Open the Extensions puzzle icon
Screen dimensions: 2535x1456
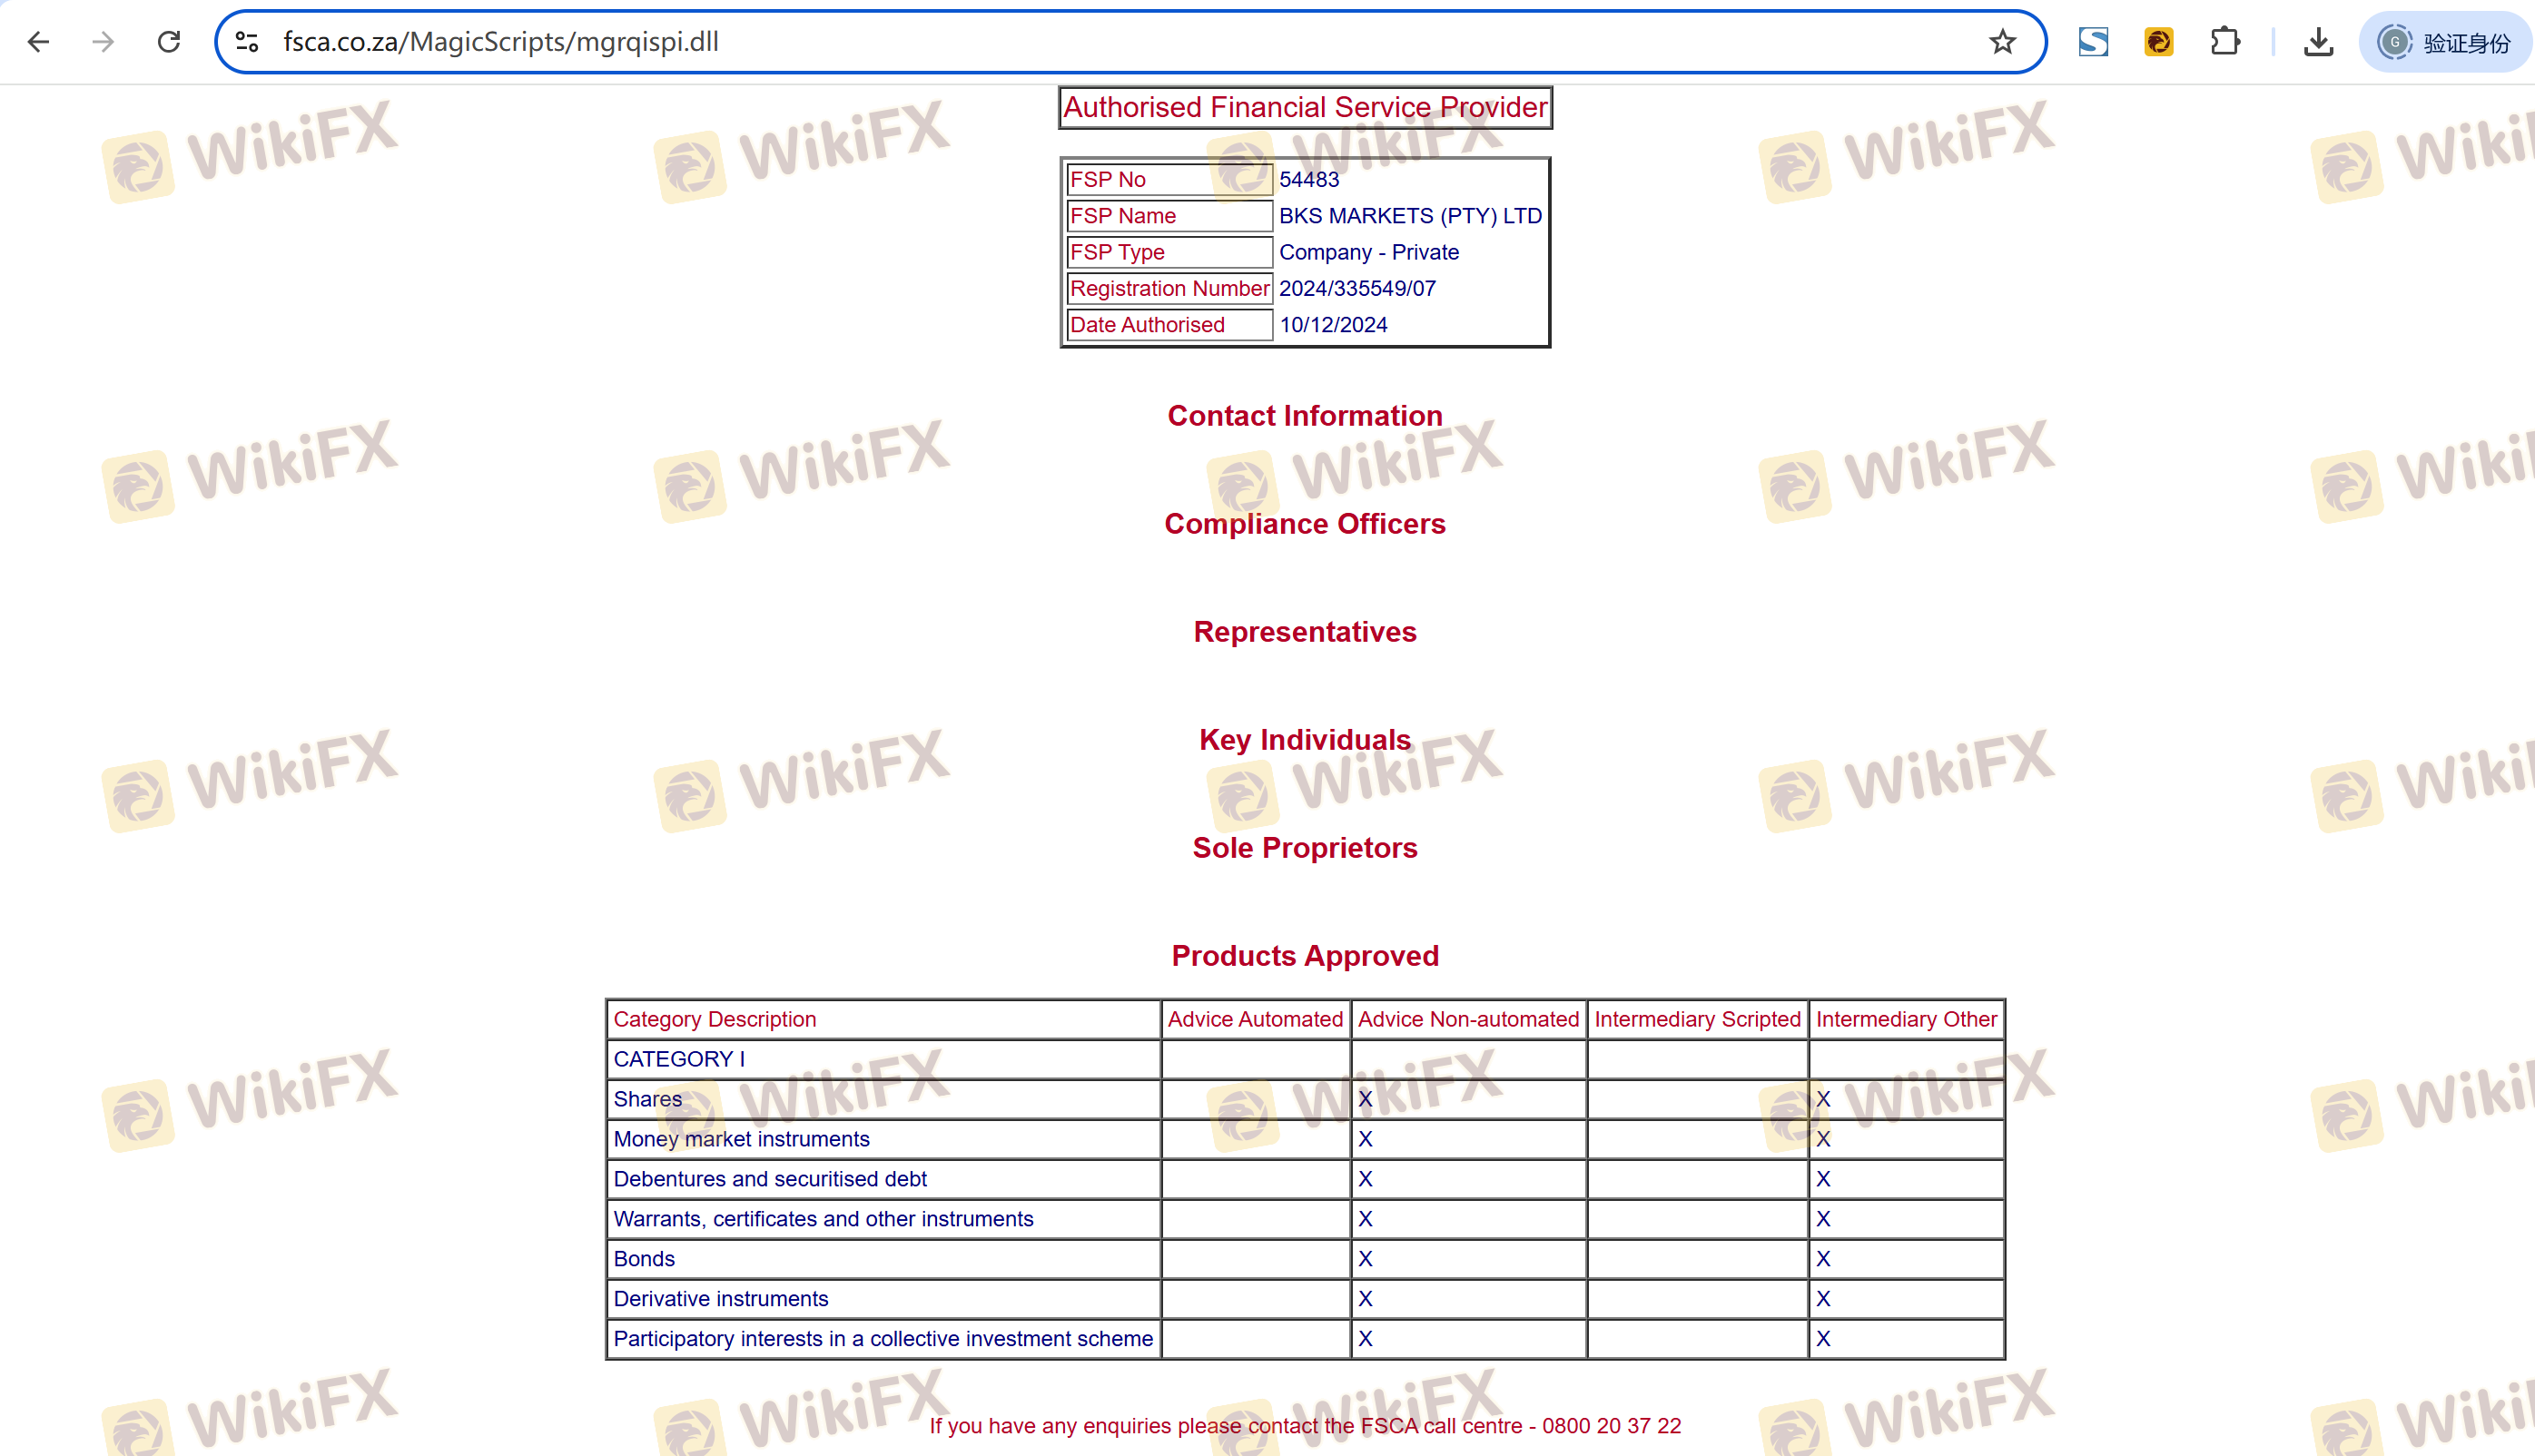[2225, 42]
